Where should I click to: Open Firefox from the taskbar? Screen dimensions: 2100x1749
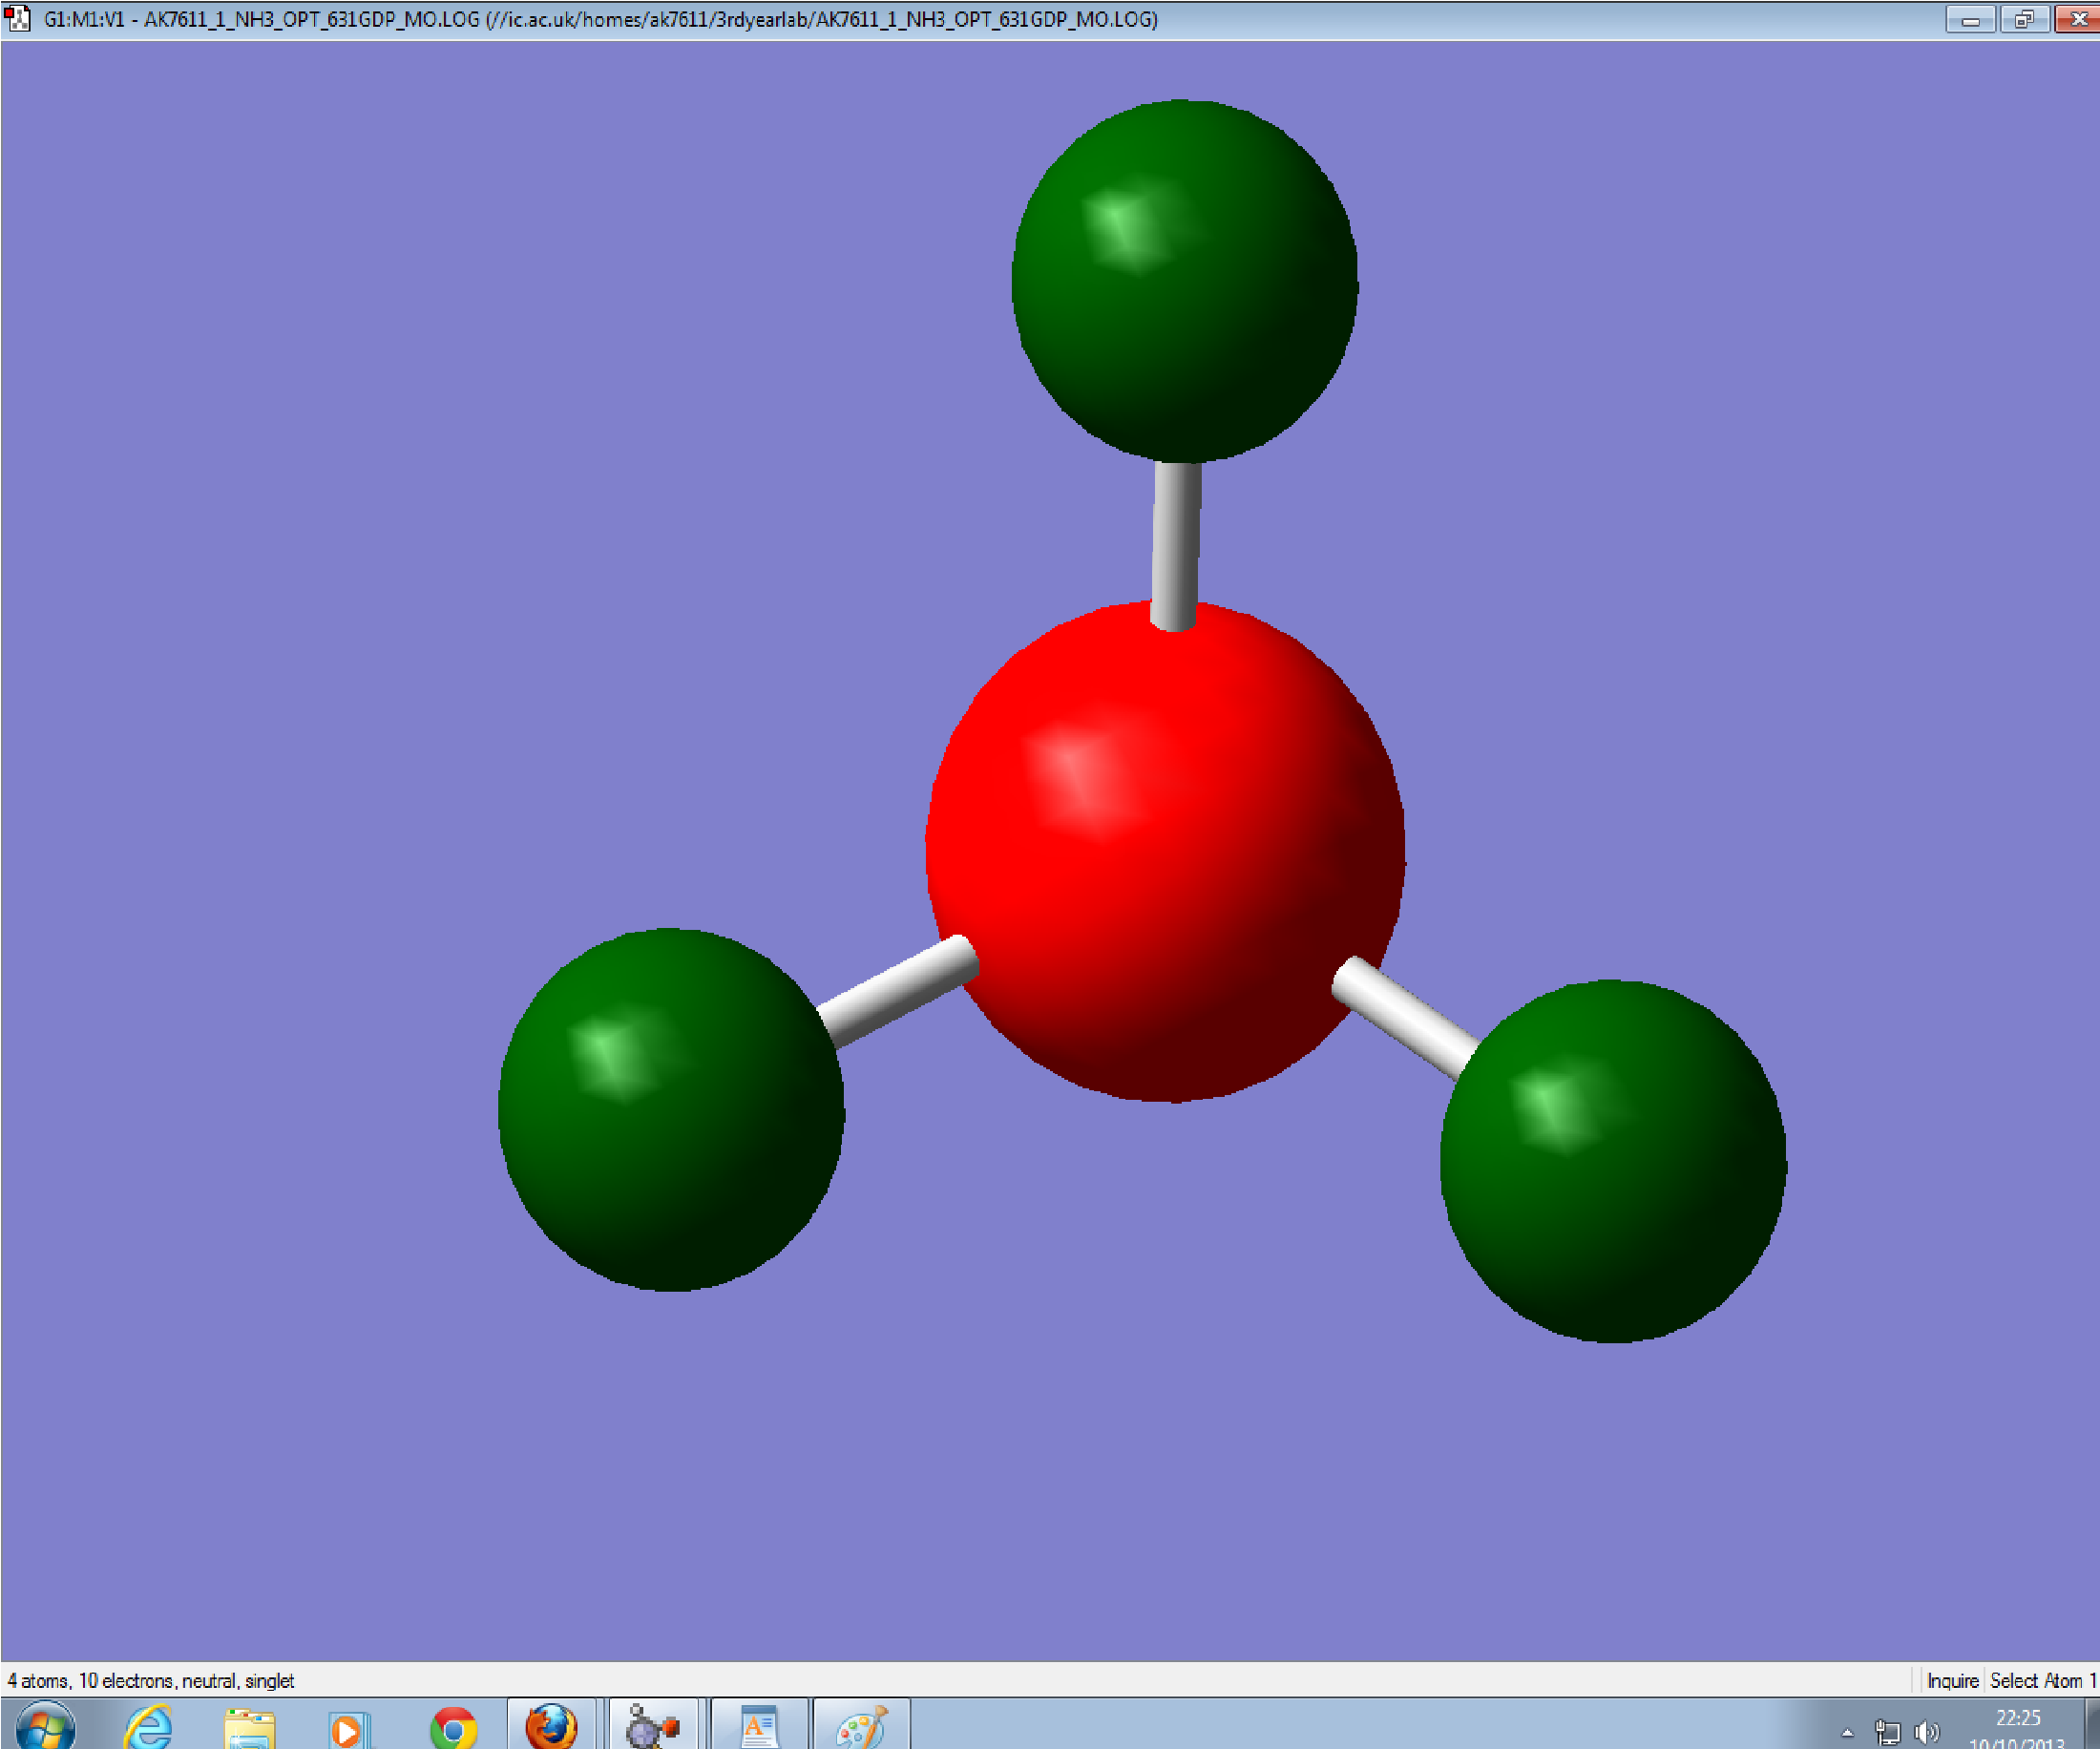coord(551,1727)
